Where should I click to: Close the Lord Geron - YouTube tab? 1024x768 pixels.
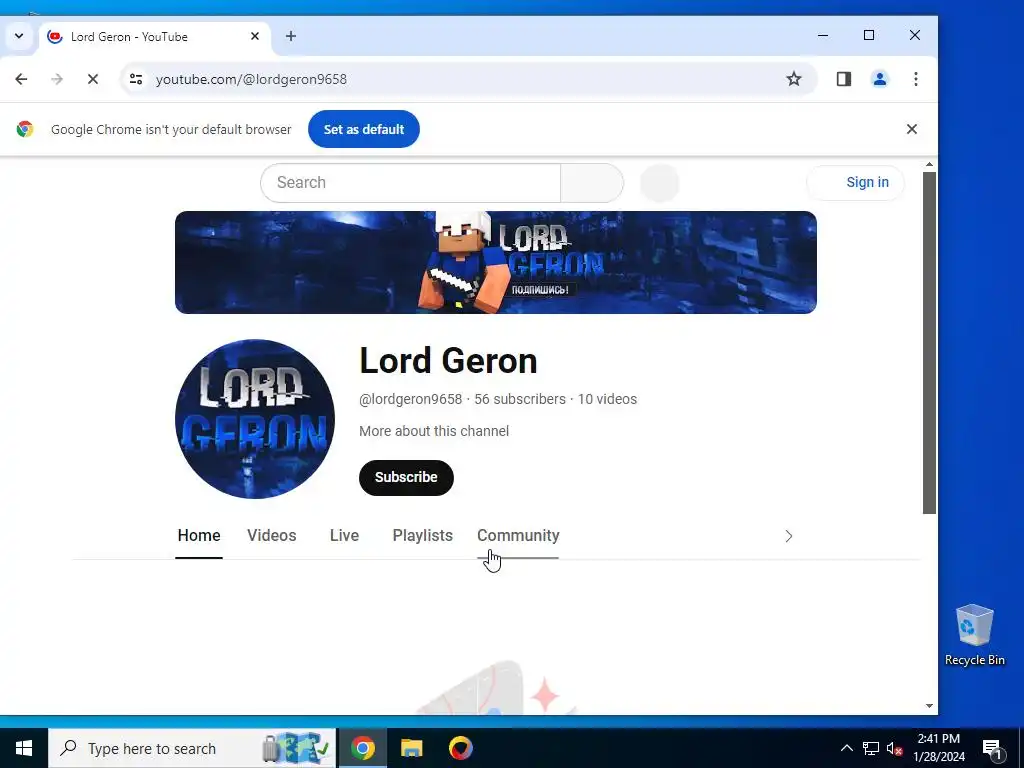point(255,36)
